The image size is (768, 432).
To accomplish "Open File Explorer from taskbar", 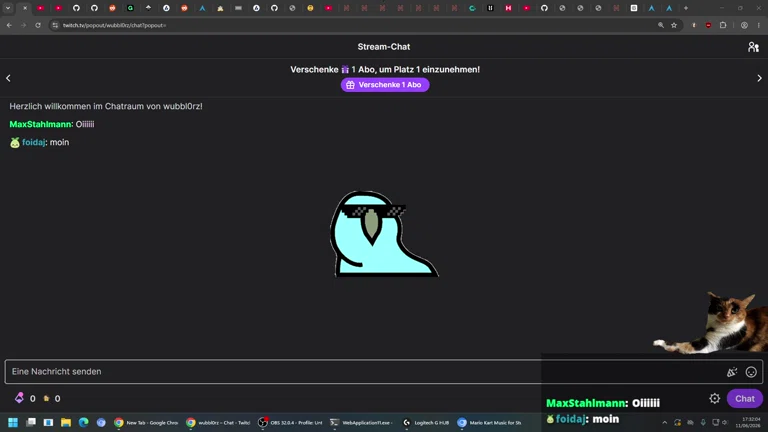I will tap(66, 422).
